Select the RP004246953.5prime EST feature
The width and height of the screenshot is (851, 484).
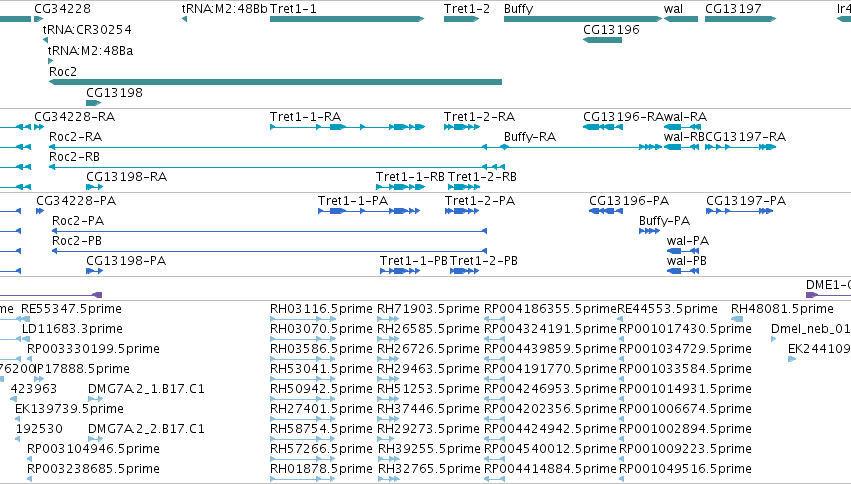point(494,399)
